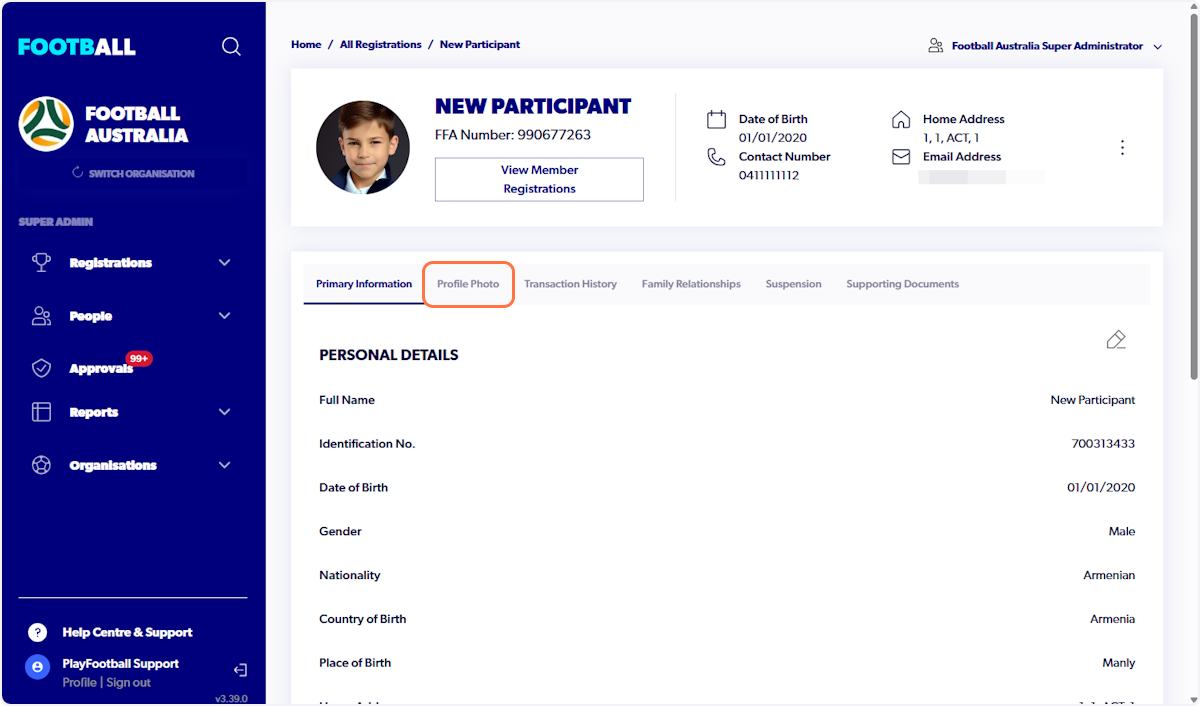Image resolution: width=1200 pixels, height=706 pixels.
Task: Click the Profile link in sidebar footer
Action: tap(79, 682)
